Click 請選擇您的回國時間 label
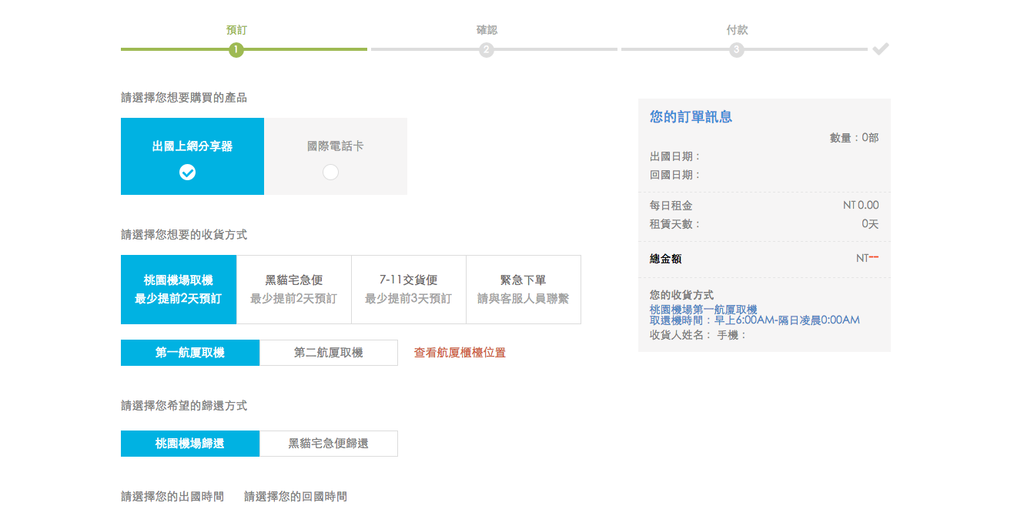 tap(296, 496)
